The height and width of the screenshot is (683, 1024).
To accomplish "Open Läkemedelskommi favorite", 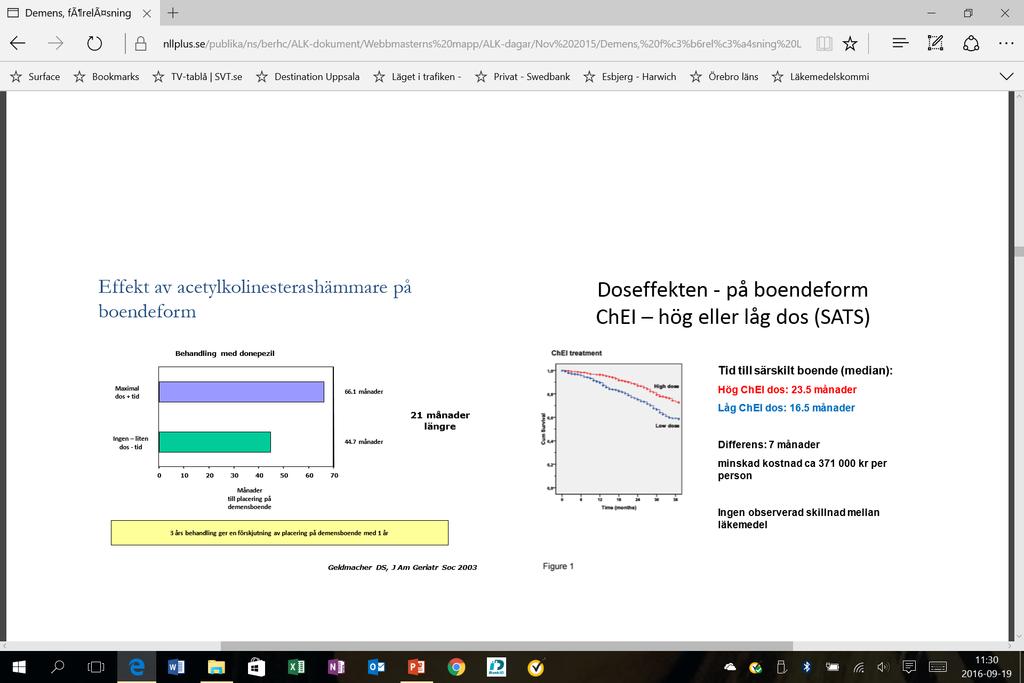I will [x=820, y=76].
